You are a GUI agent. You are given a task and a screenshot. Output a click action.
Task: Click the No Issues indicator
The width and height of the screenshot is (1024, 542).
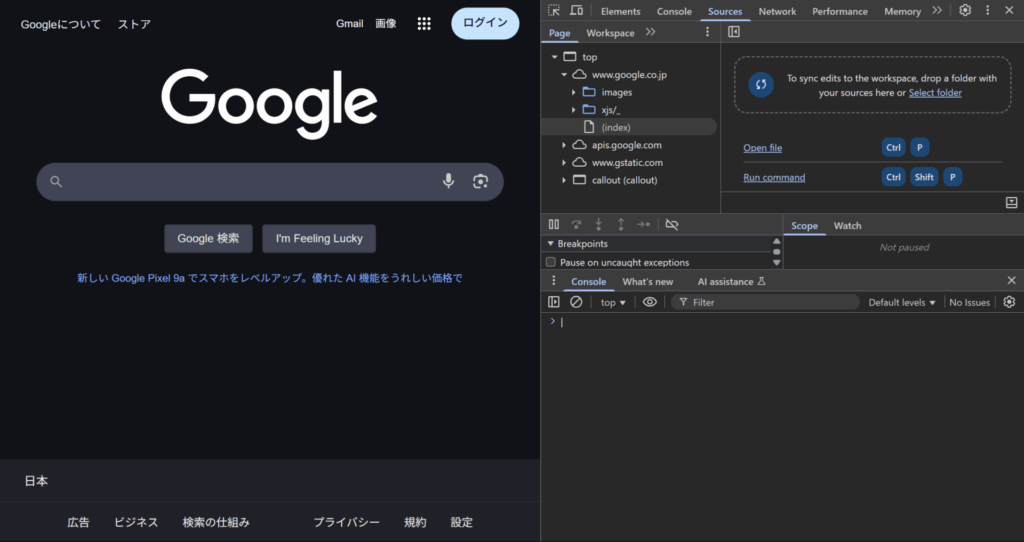969,302
